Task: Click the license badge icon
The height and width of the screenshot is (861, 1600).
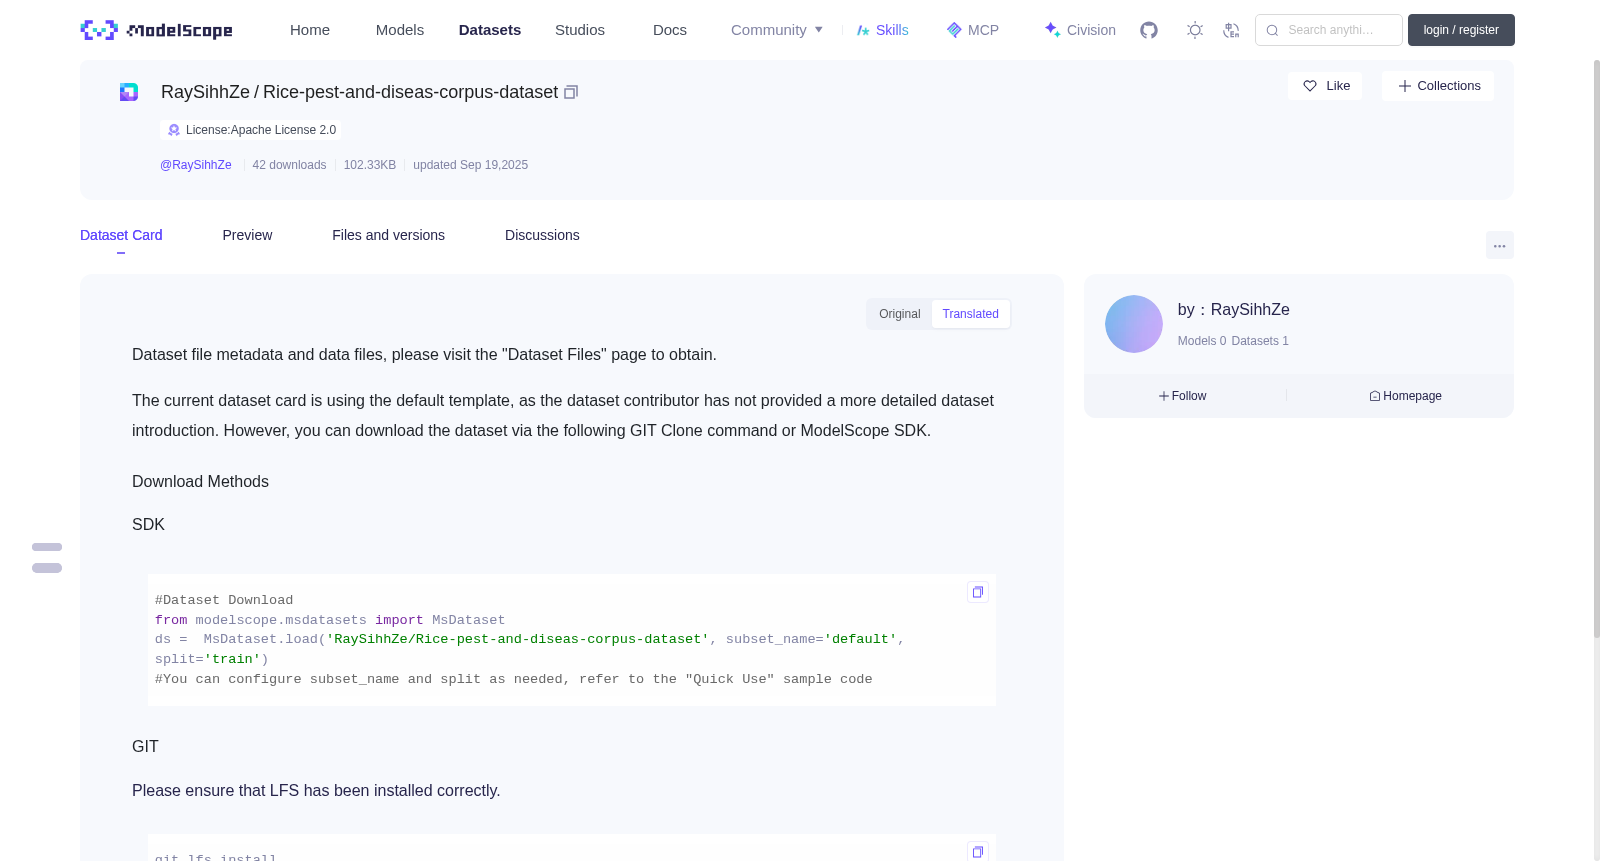Action: pos(174,130)
